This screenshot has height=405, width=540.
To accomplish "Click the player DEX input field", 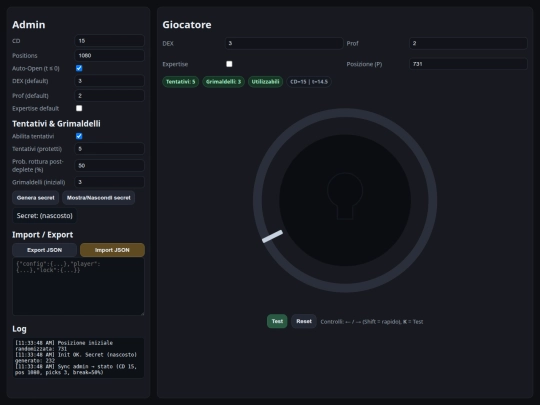I will [284, 43].
